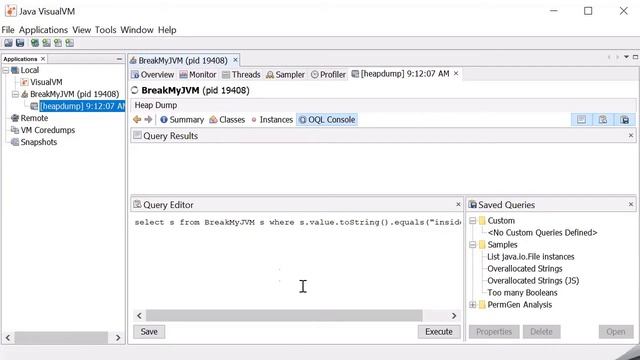Viewport: 640px width, 360px height.
Task: Click the Save button under Query Editor
Action: click(149, 332)
